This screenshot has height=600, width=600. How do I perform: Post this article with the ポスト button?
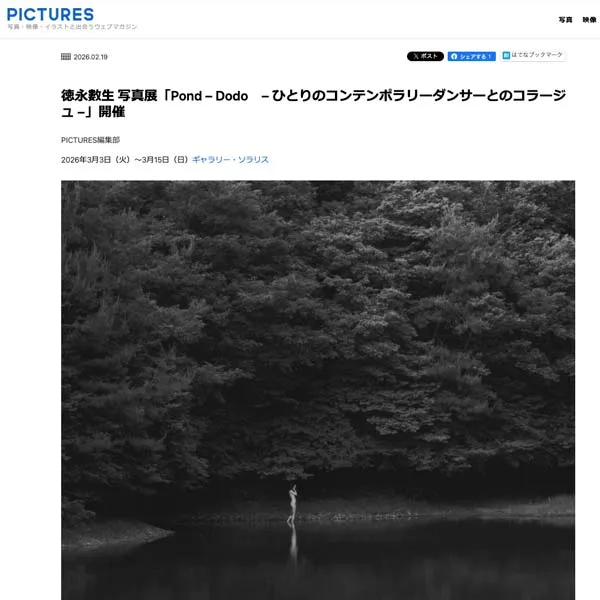[x=425, y=56]
